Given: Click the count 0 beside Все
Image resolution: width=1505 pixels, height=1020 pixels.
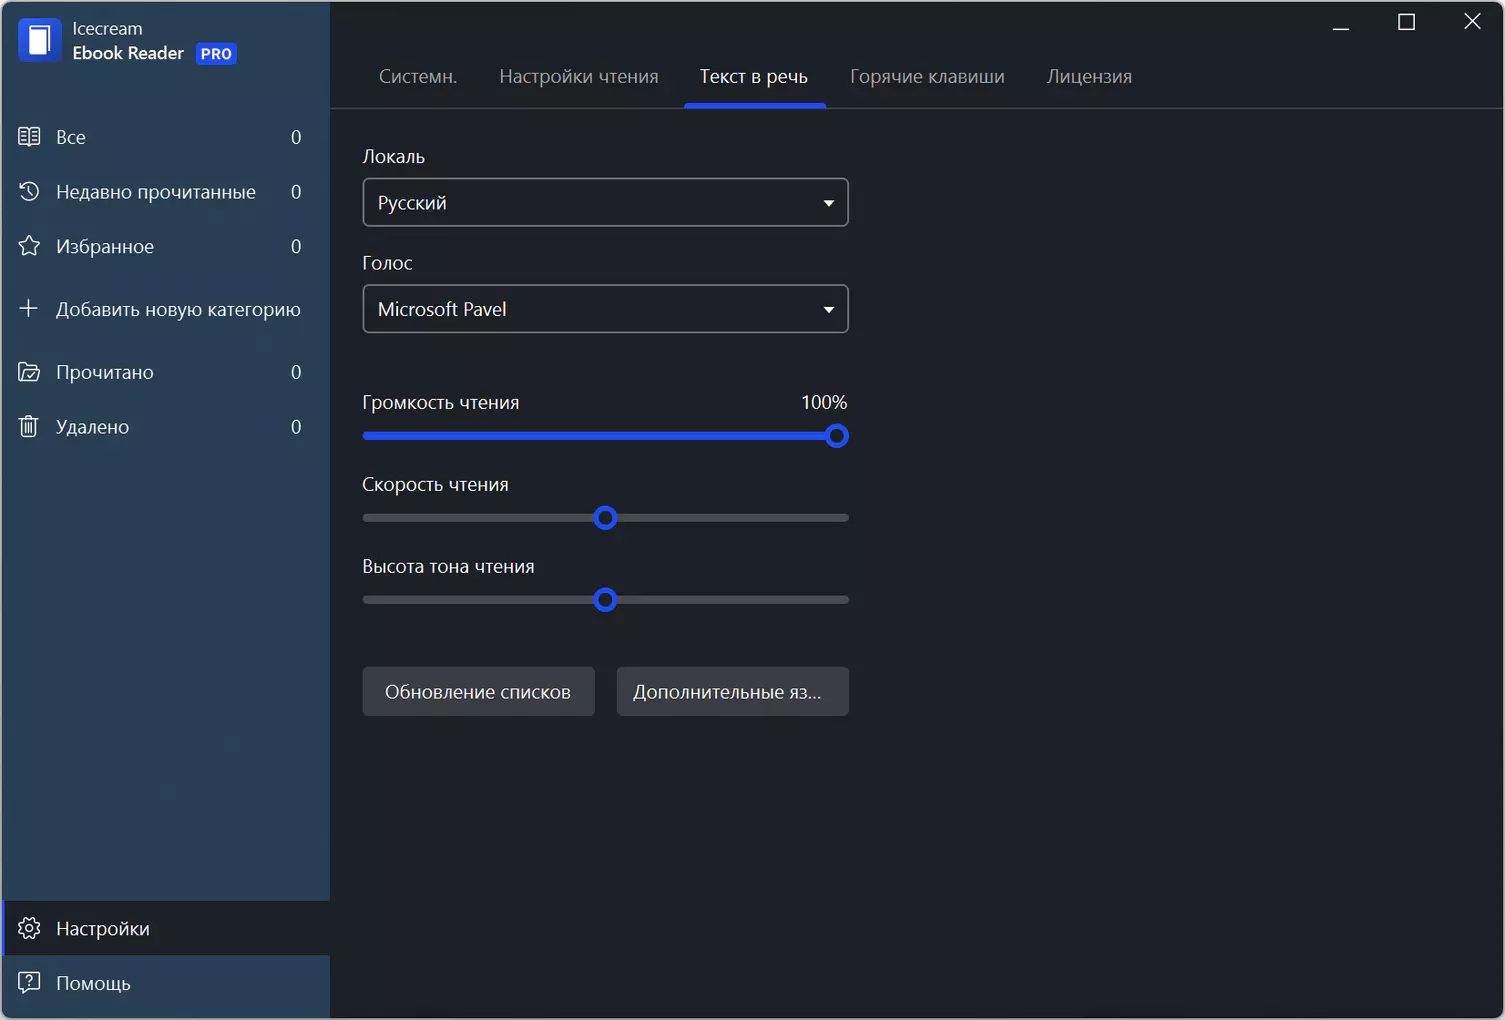Looking at the screenshot, I should click(x=296, y=137).
